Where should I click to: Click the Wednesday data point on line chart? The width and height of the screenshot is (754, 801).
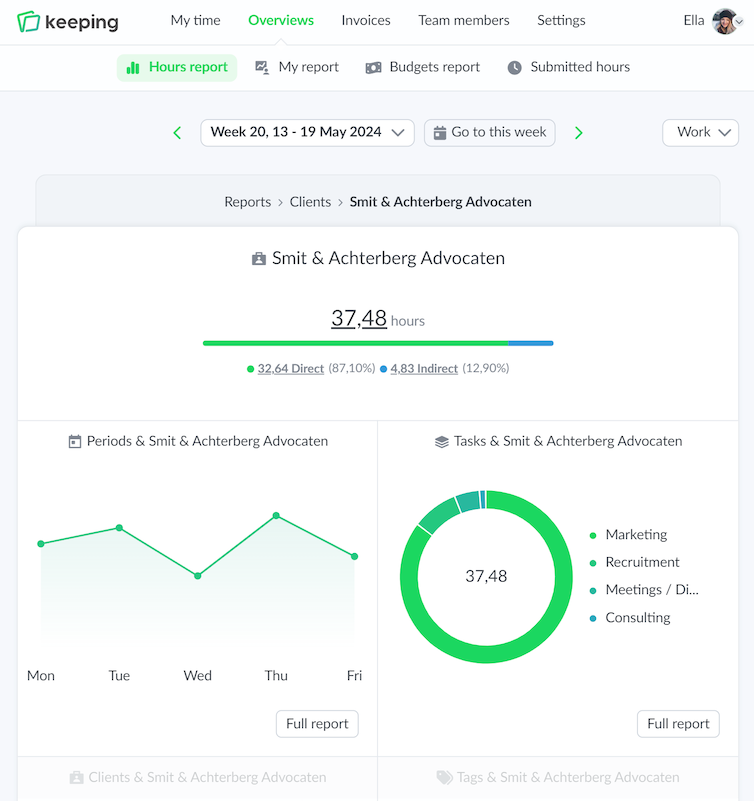click(x=198, y=576)
